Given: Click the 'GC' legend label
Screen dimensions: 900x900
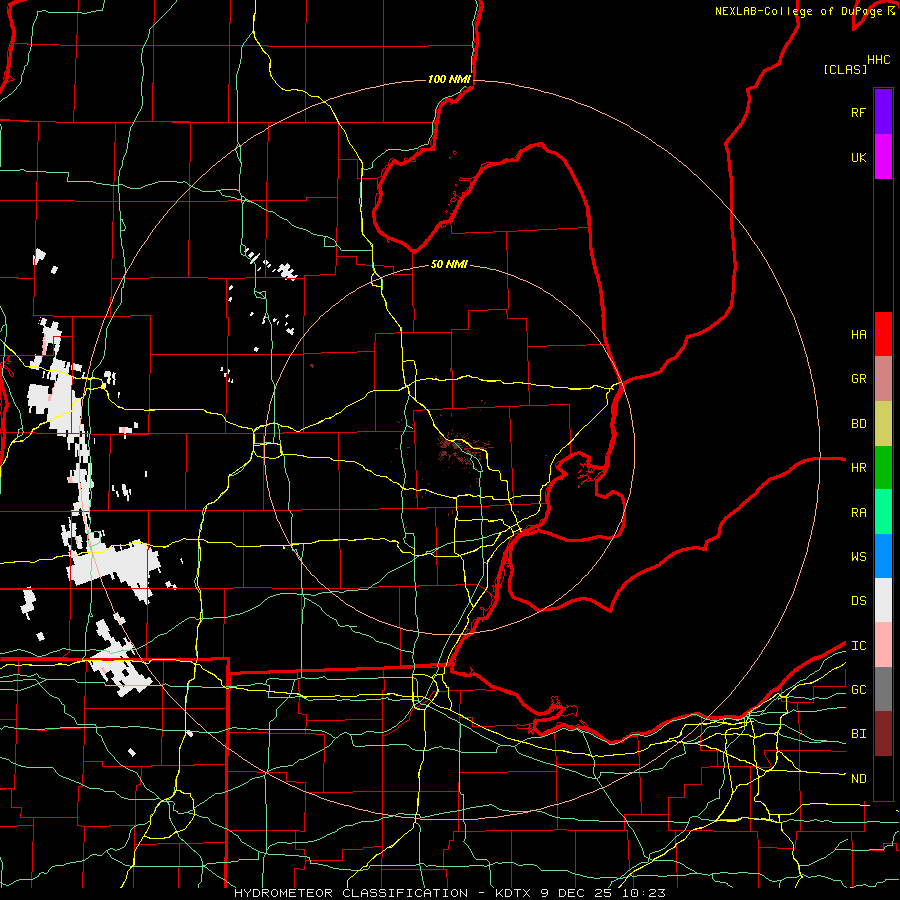Looking at the screenshot, I should coord(859,690).
